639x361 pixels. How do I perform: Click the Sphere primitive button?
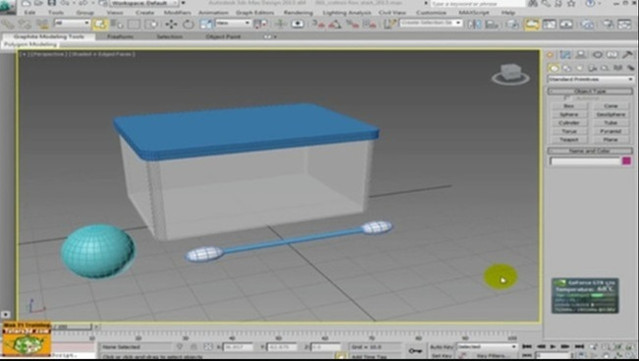coord(569,114)
